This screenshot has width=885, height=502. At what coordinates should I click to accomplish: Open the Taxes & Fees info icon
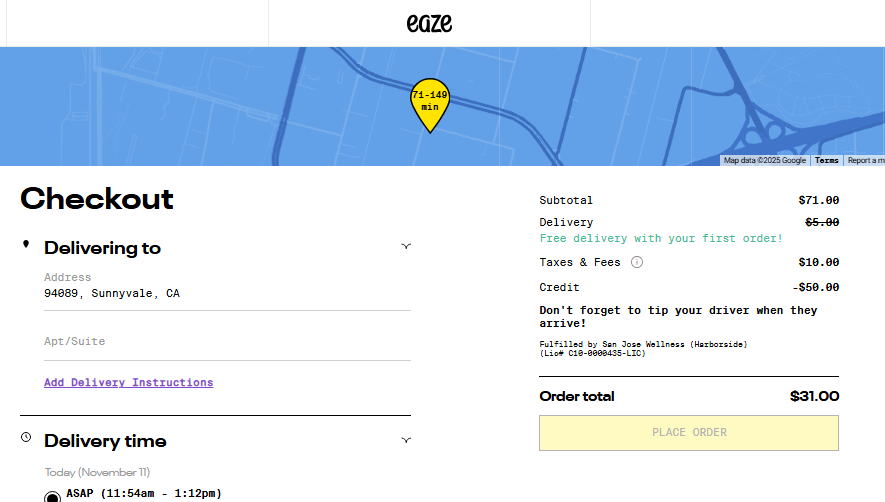coord(637,262)
